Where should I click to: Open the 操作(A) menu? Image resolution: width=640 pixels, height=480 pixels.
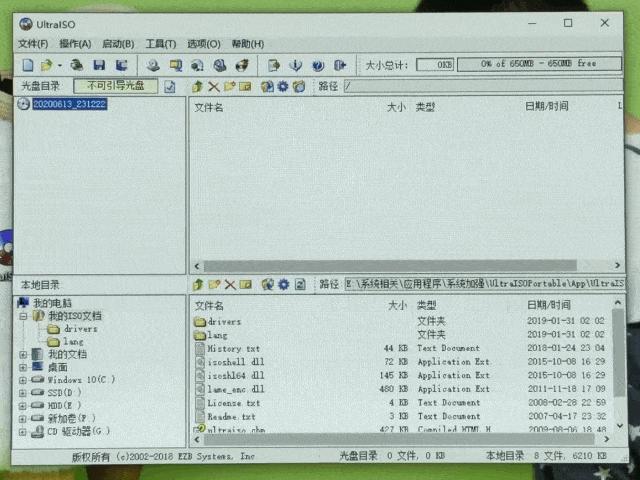75,44
